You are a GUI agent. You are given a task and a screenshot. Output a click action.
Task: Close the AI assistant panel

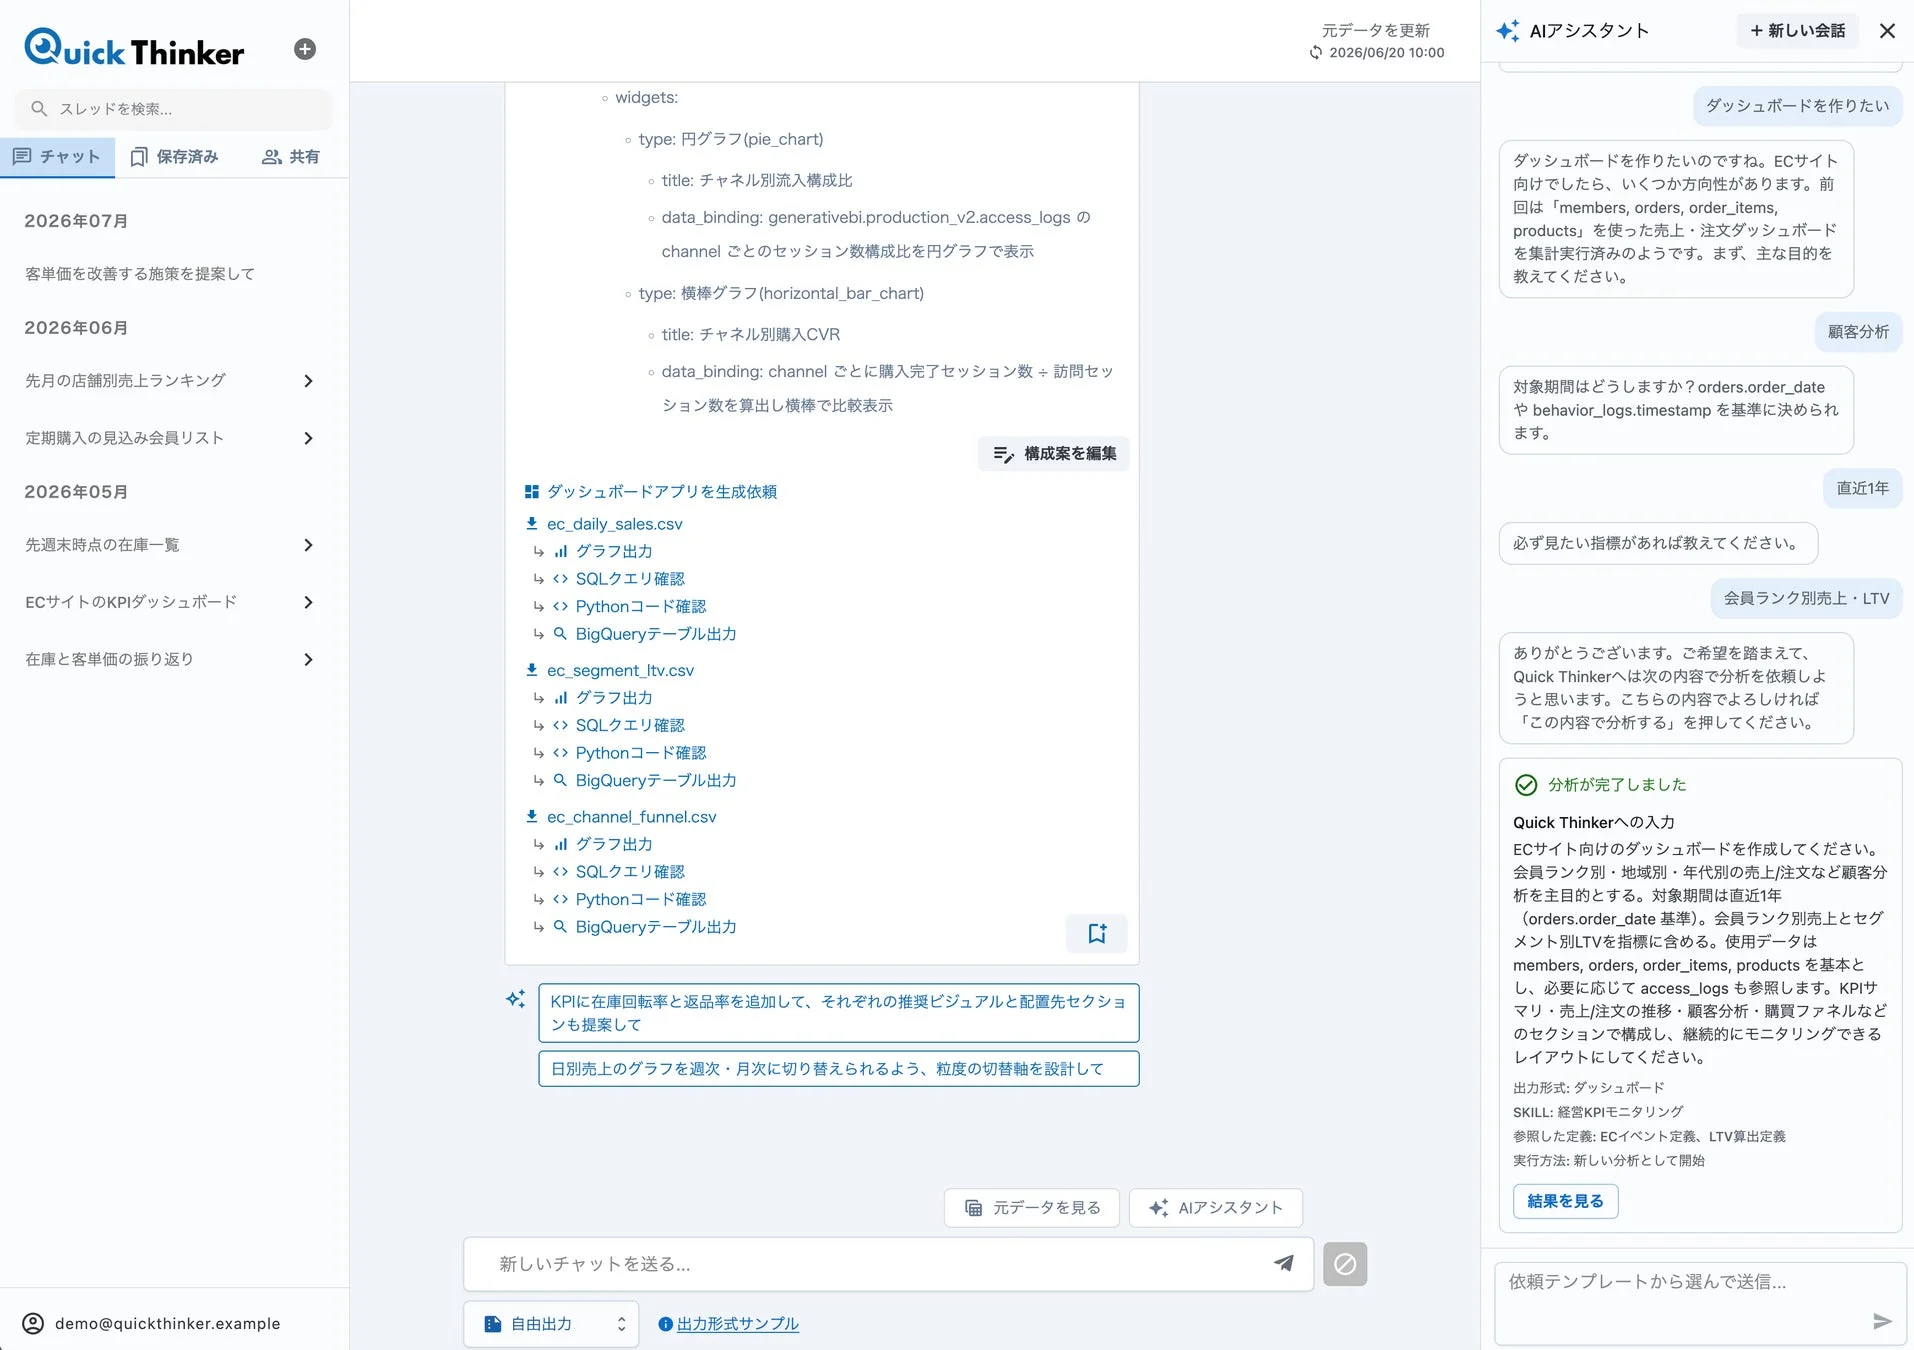tap(1887, 31)
